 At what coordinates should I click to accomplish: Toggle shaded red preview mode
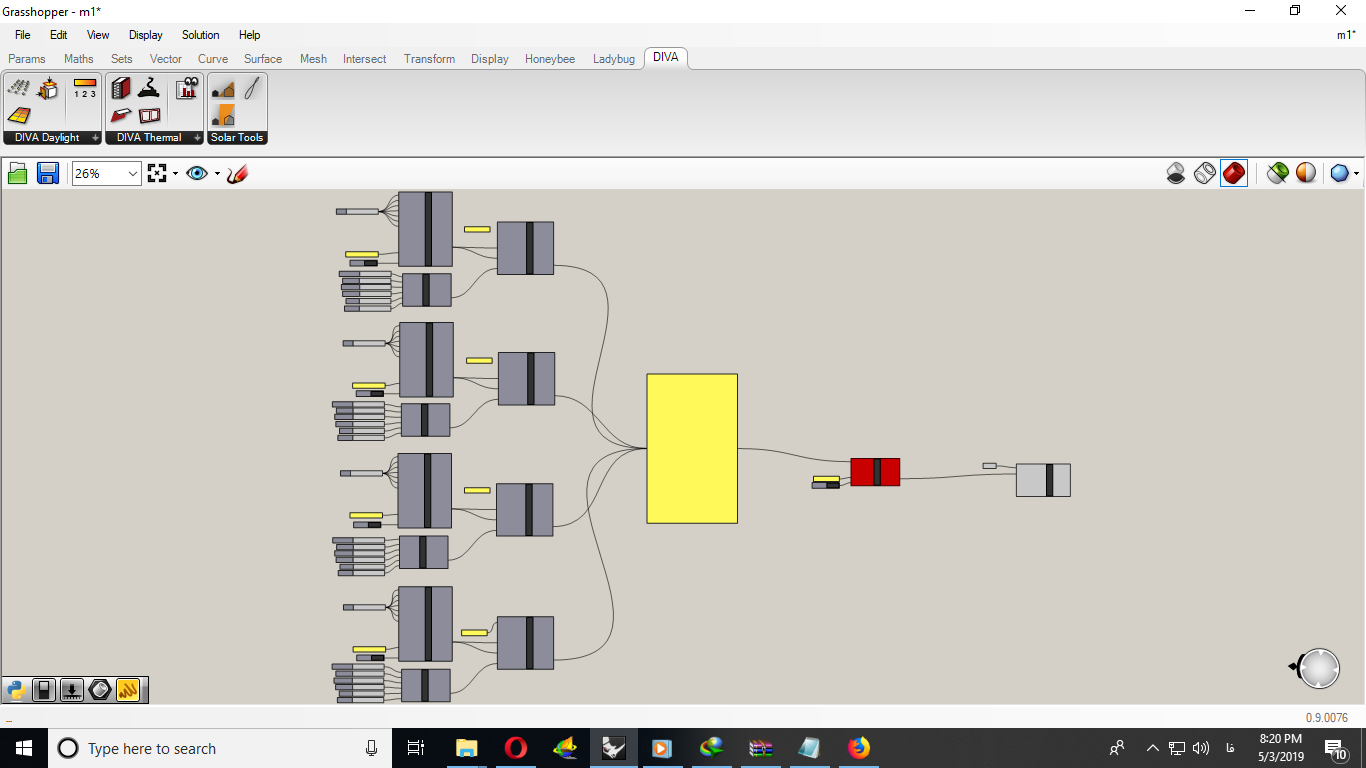point(1234,173)
